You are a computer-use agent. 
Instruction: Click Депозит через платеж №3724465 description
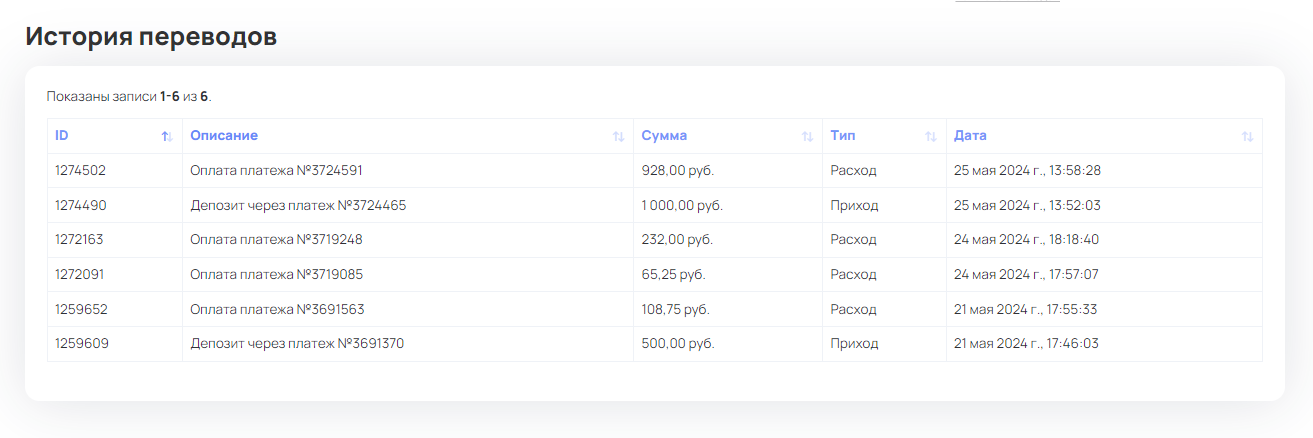(298, 206)
